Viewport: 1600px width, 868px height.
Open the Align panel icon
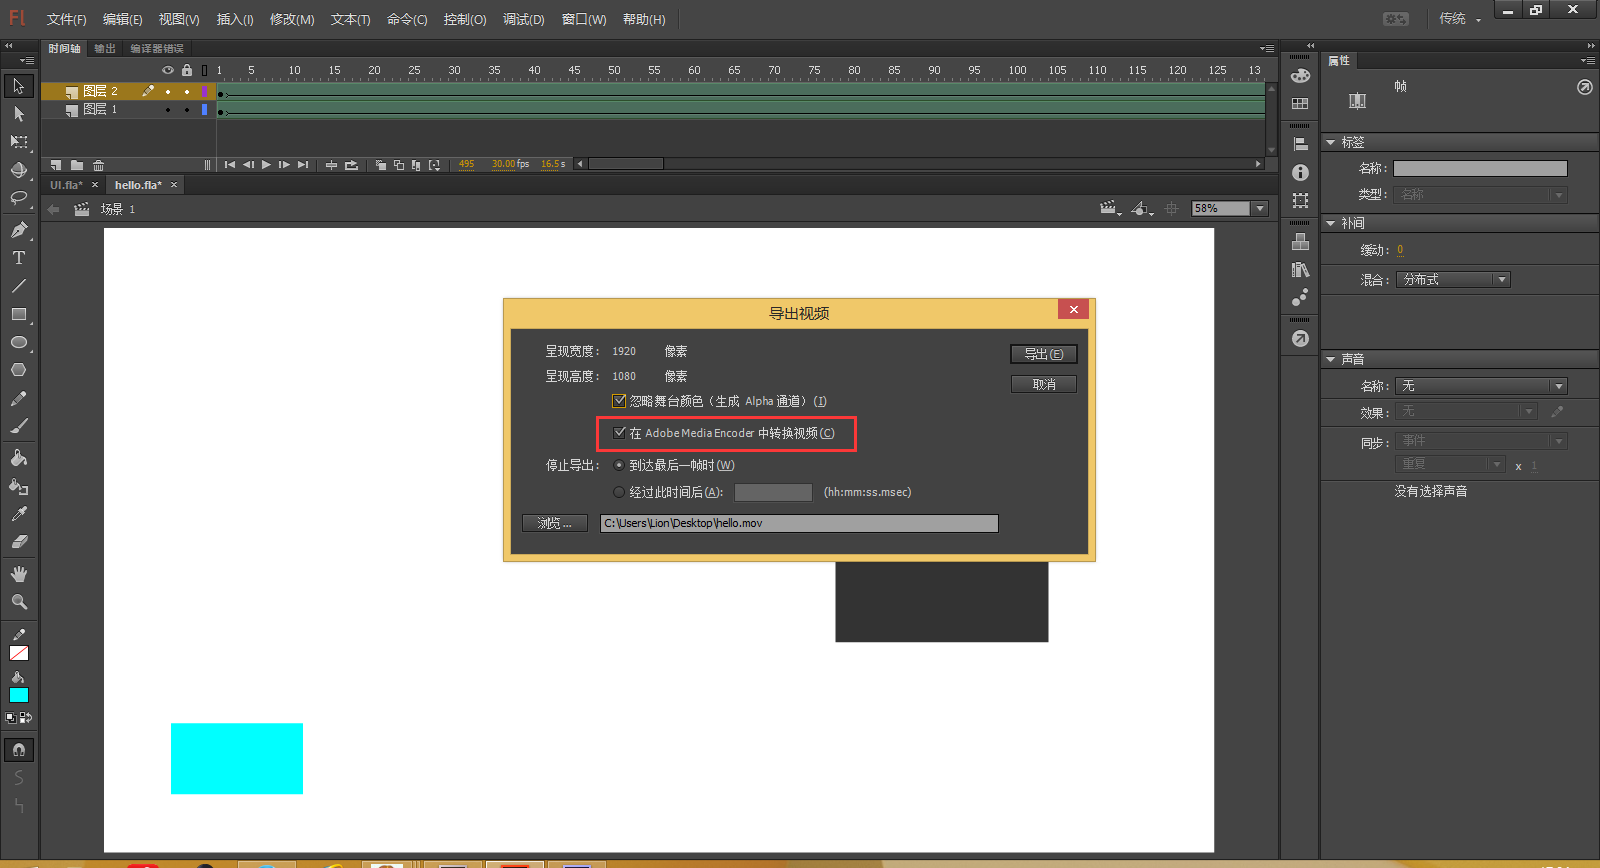(x=1300, y=144)
